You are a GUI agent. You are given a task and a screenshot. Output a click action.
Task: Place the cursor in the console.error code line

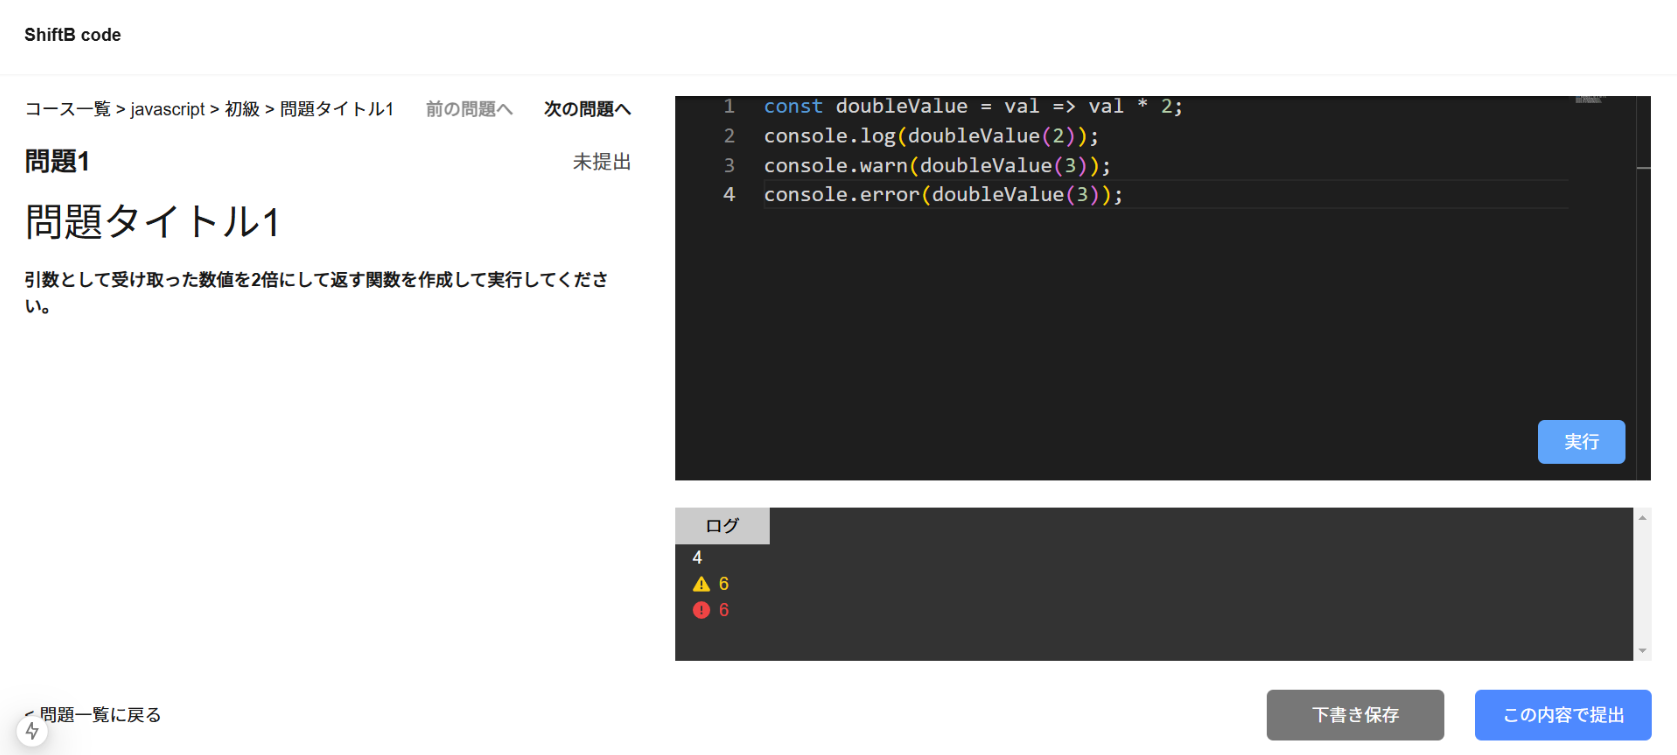coord(942,195)
